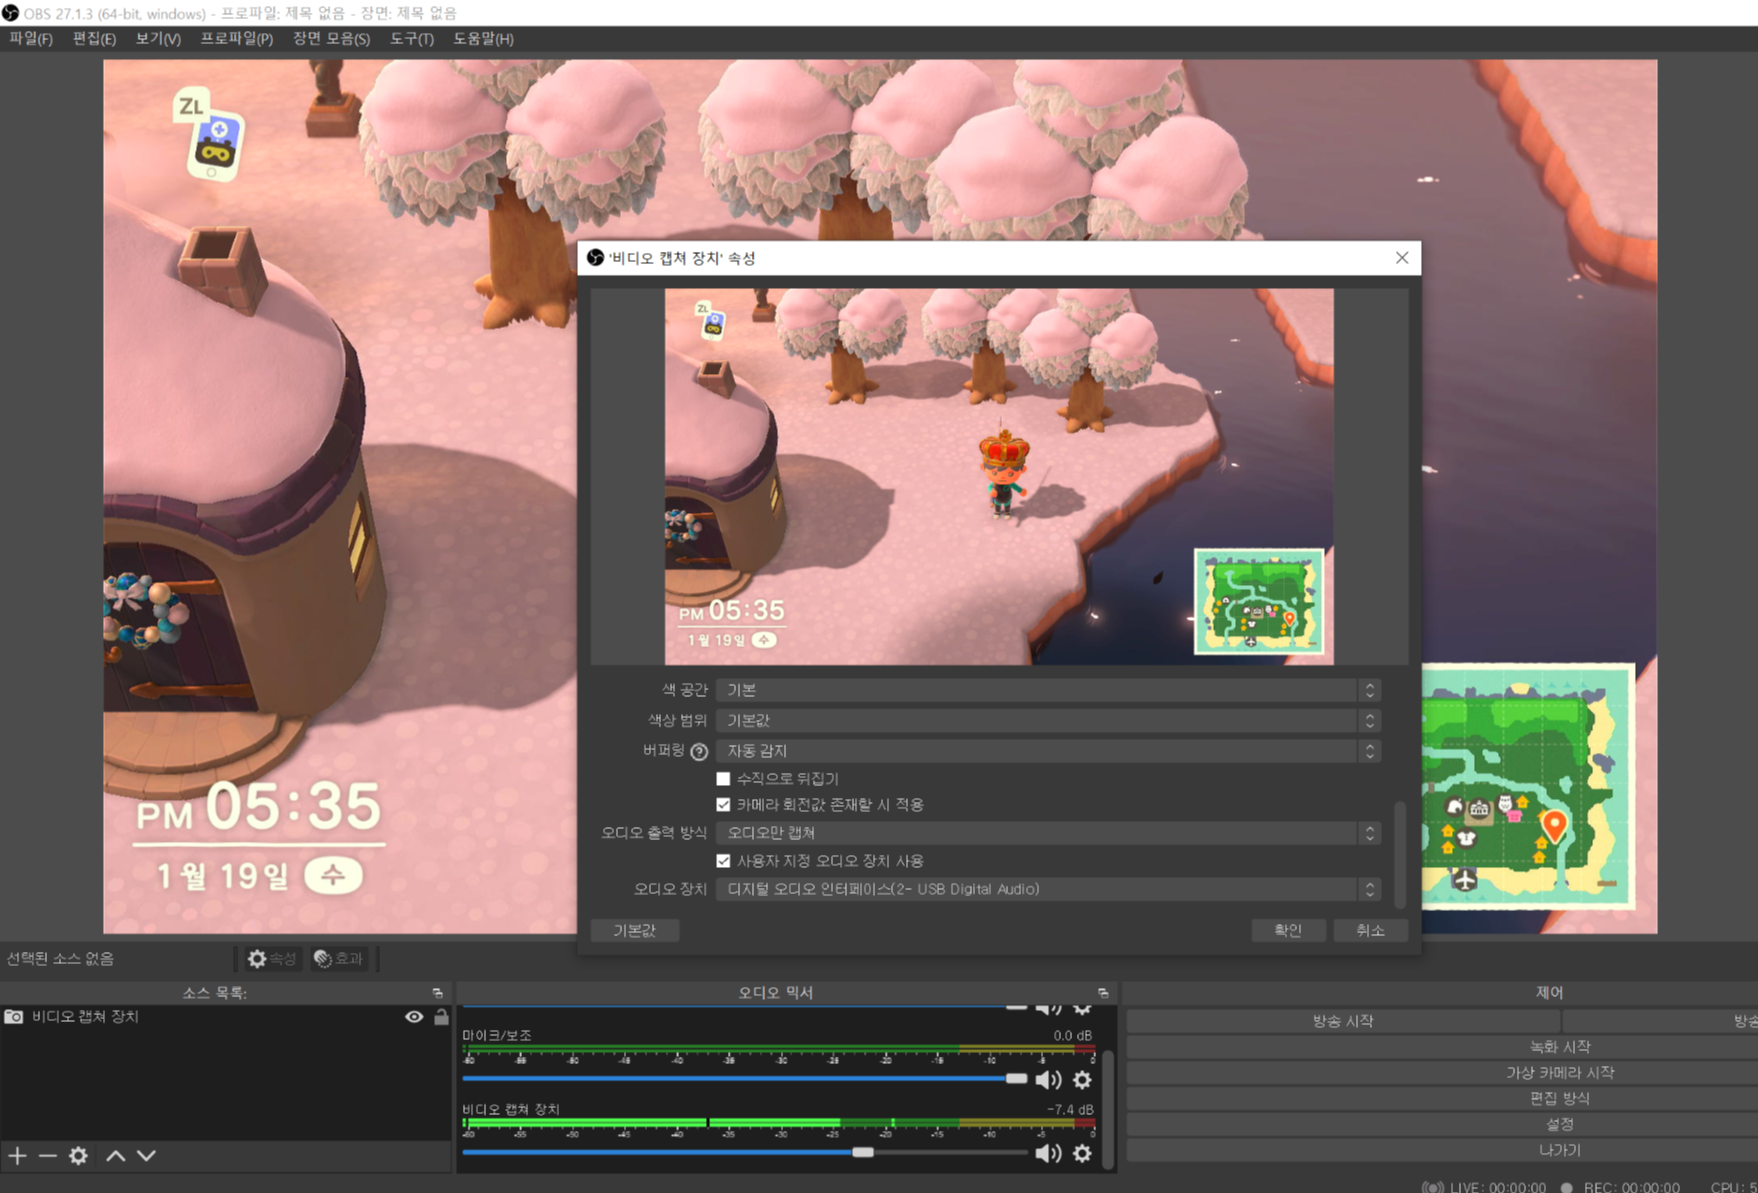Uncheck 사용자 지정 오디오 장치 사용

coord(723,860)
